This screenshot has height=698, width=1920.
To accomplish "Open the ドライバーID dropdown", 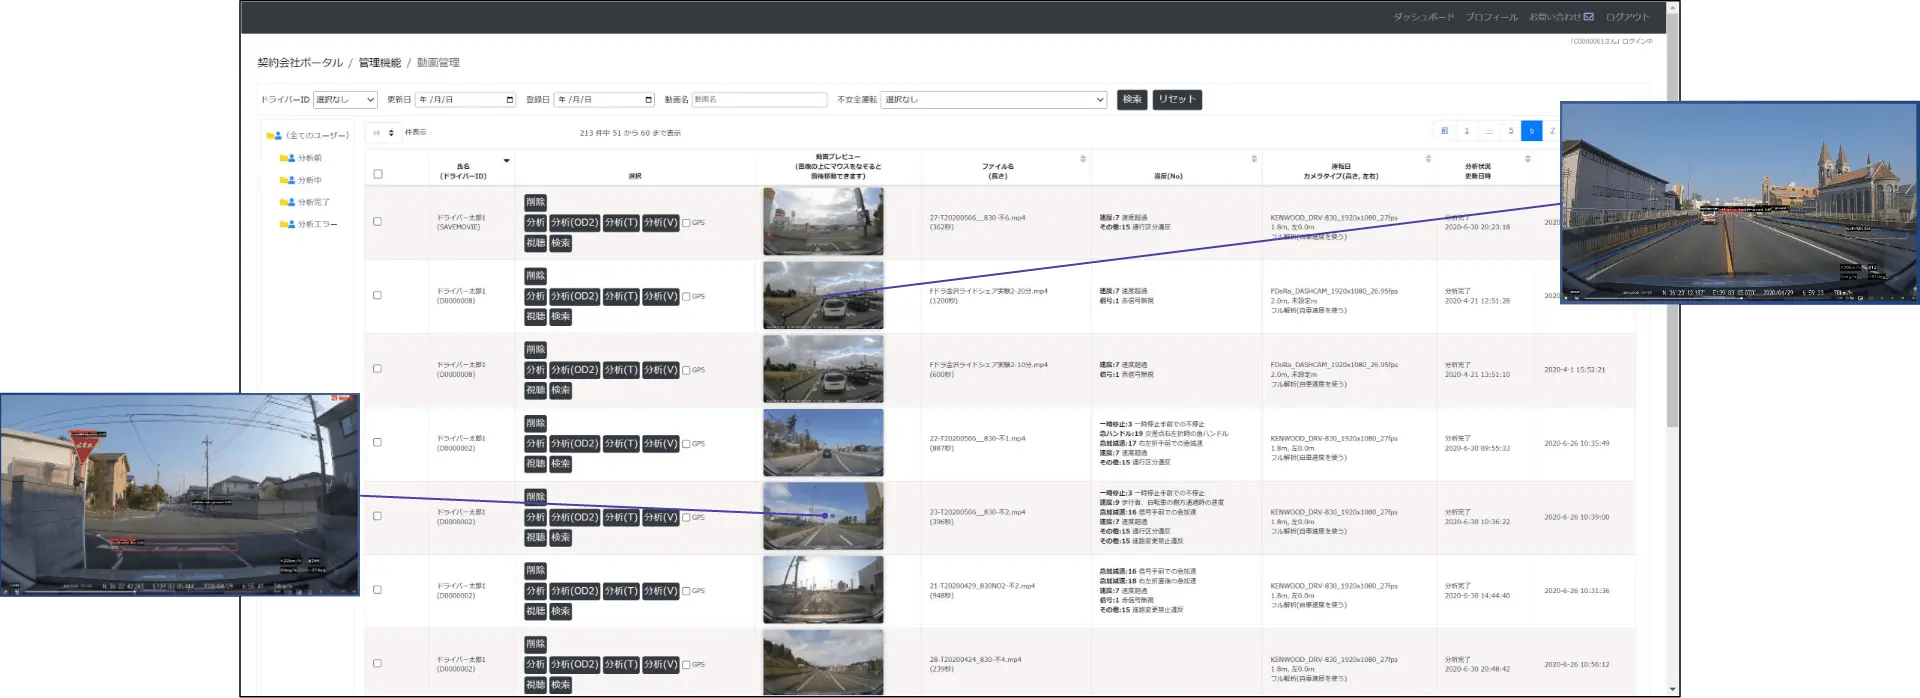I will [x=345, y=100].
